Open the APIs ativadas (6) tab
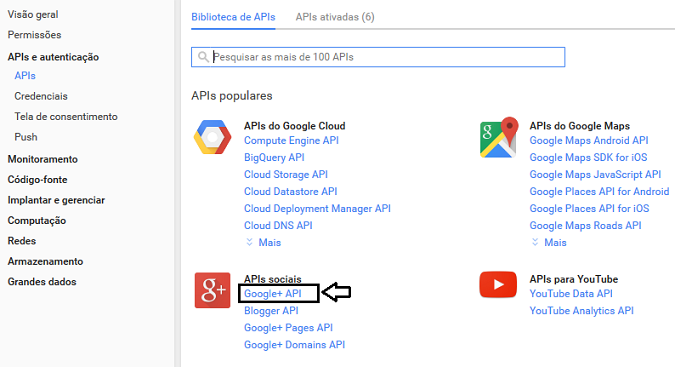The height and width of the screenshot is (367, 675). [x=335, y=17]
